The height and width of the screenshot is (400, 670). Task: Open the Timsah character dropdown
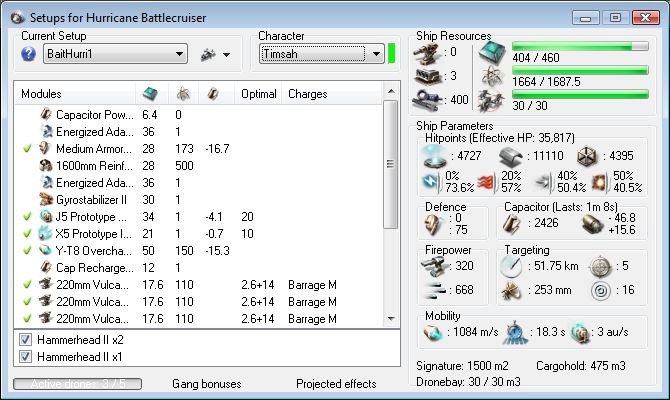click(x=322, y=54)
